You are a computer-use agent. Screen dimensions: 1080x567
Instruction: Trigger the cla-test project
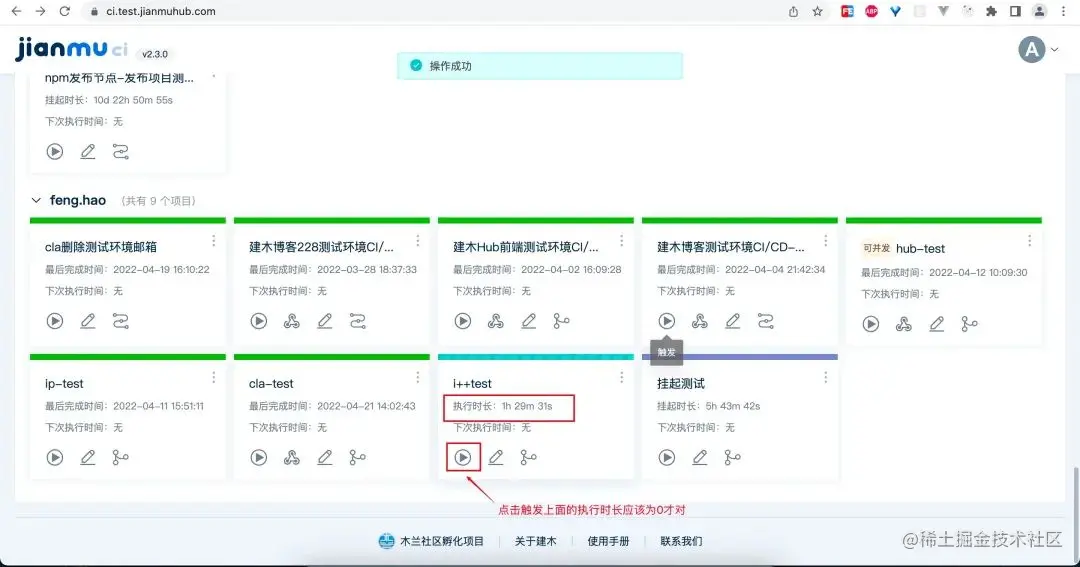point(258,457)
